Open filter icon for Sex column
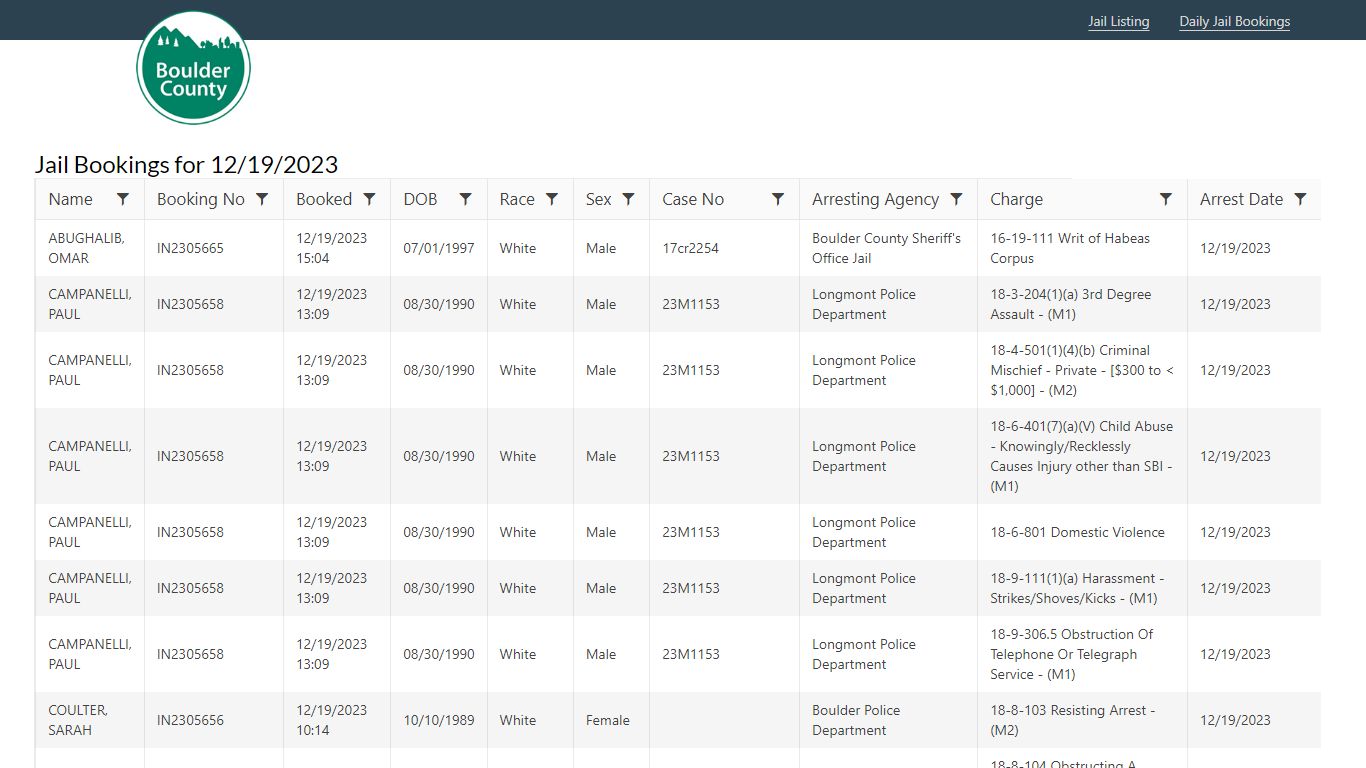The image size is (1366, 768). click(x=628, y=199)
